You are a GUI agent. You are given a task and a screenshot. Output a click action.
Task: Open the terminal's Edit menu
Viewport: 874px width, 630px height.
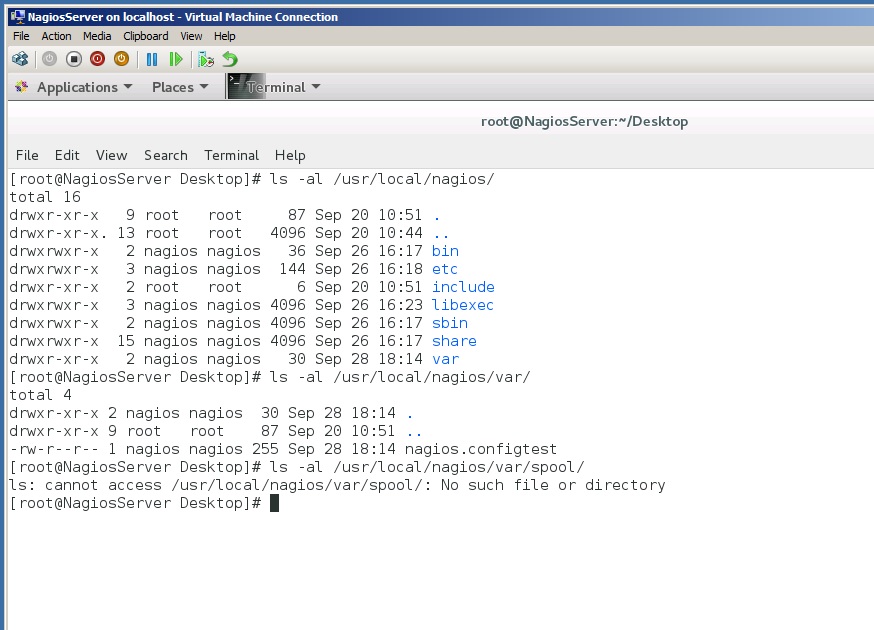(67, 155)
